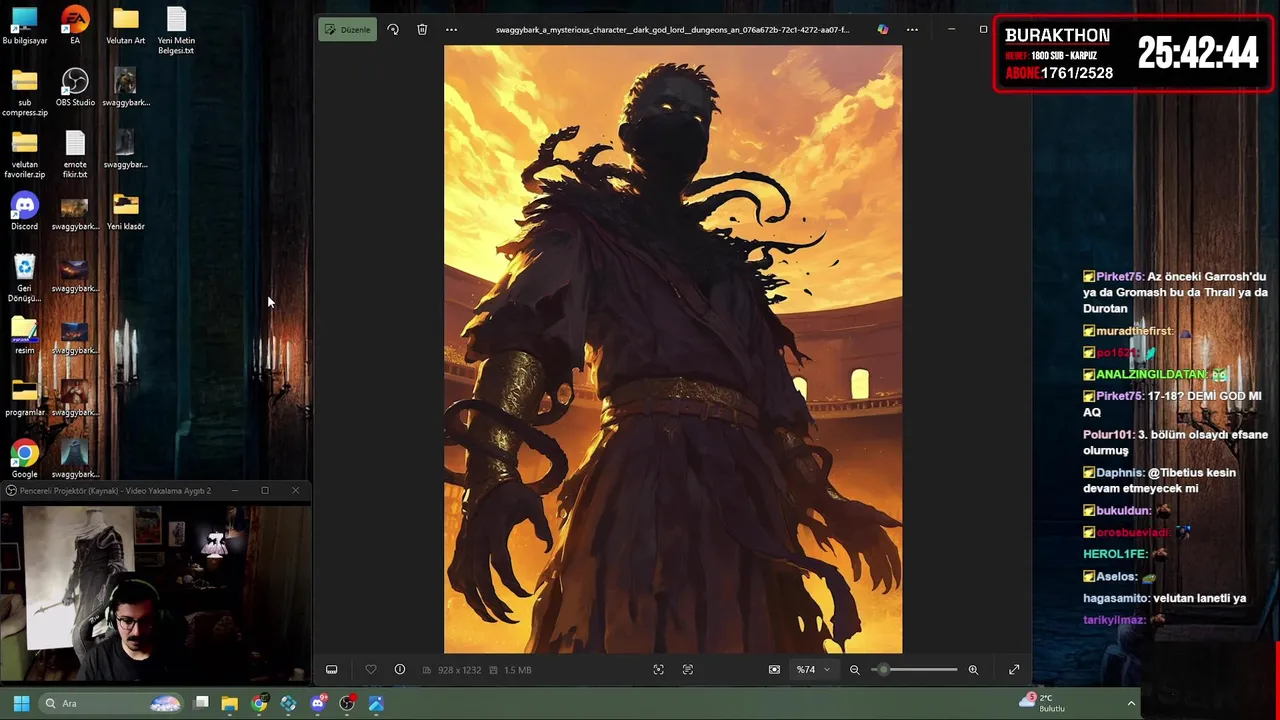The height and width of the screenshot is (720, 1280).
Task: Open the EA app desktop icon
Action: (x=75, y=27)
